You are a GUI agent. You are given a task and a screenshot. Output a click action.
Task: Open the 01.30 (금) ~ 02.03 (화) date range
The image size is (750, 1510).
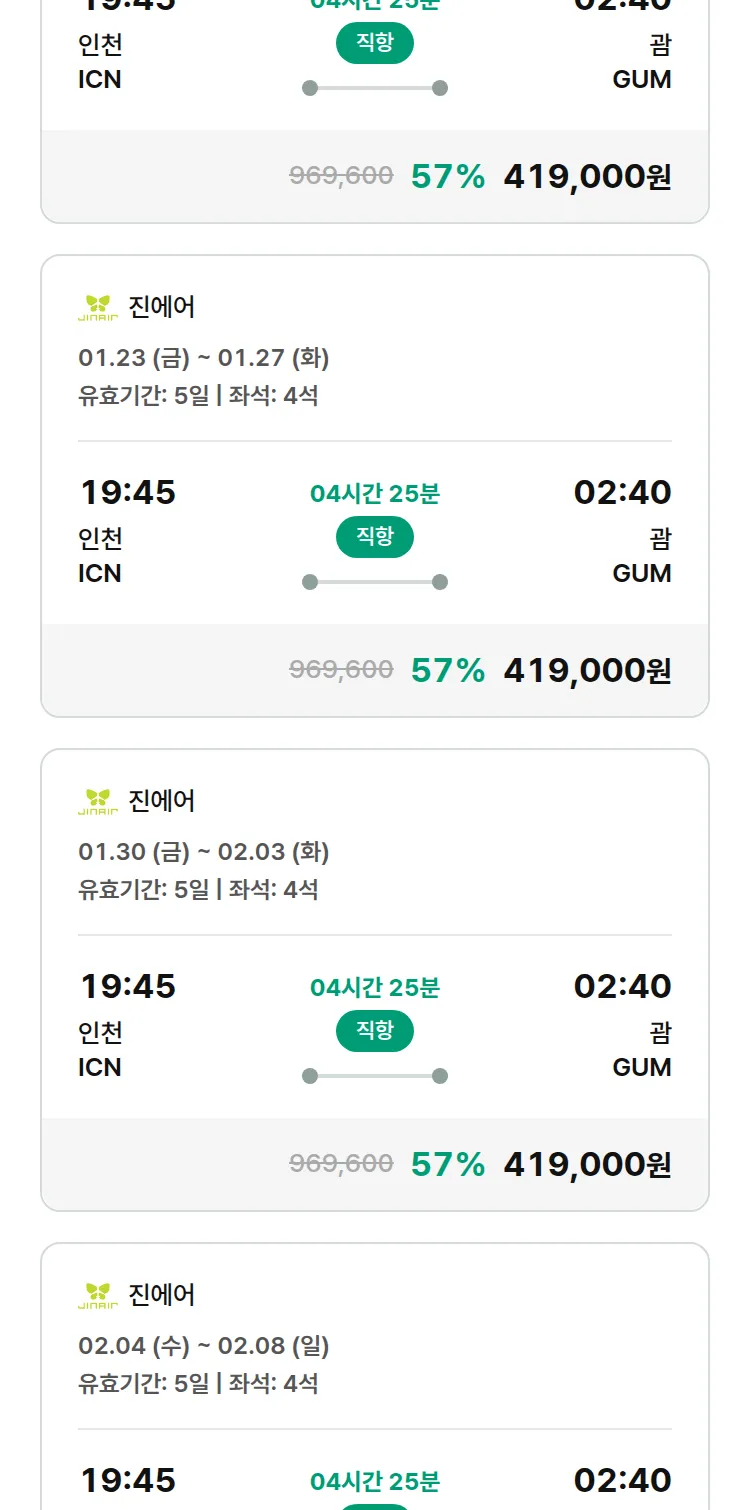pos(204,852)
